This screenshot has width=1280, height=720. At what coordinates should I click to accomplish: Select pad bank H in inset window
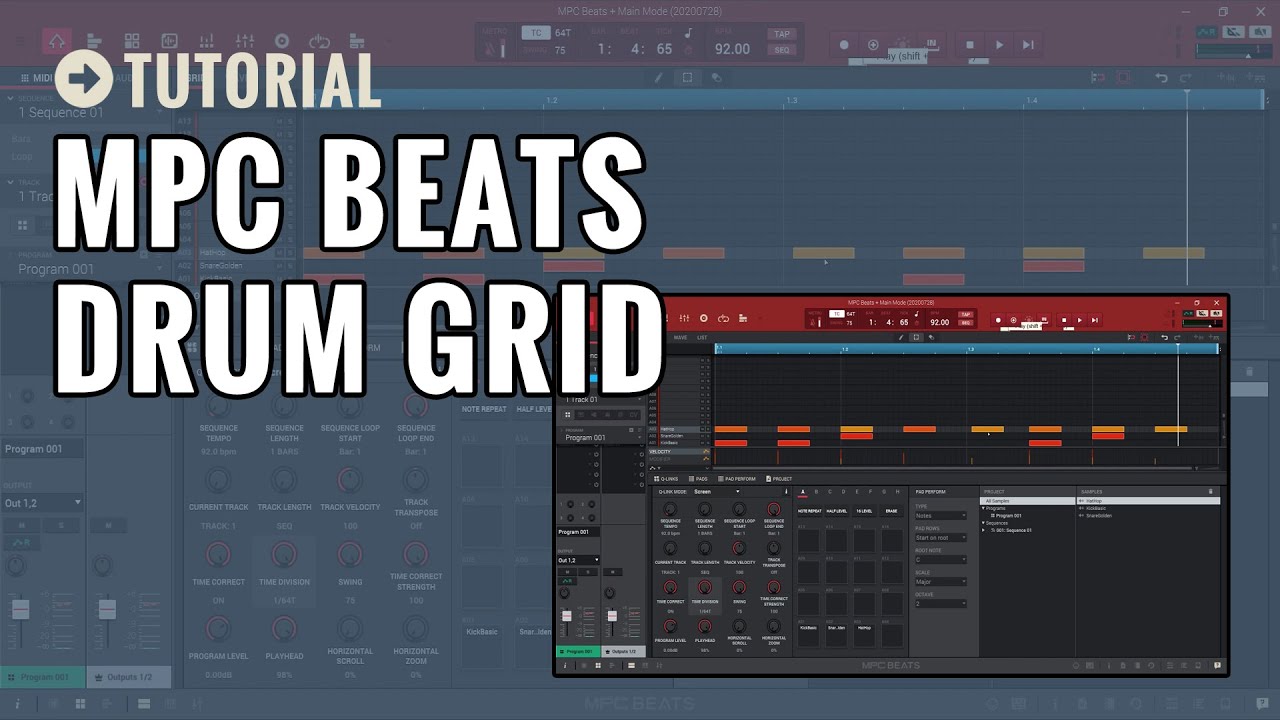click(898, 492)
